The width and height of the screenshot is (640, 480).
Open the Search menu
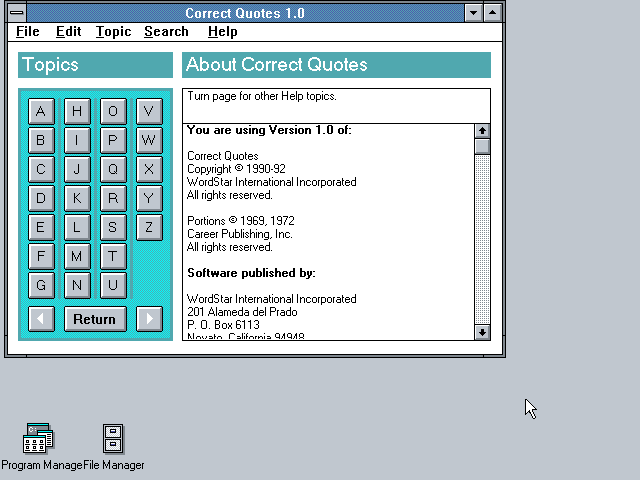[x=166, y=31]
